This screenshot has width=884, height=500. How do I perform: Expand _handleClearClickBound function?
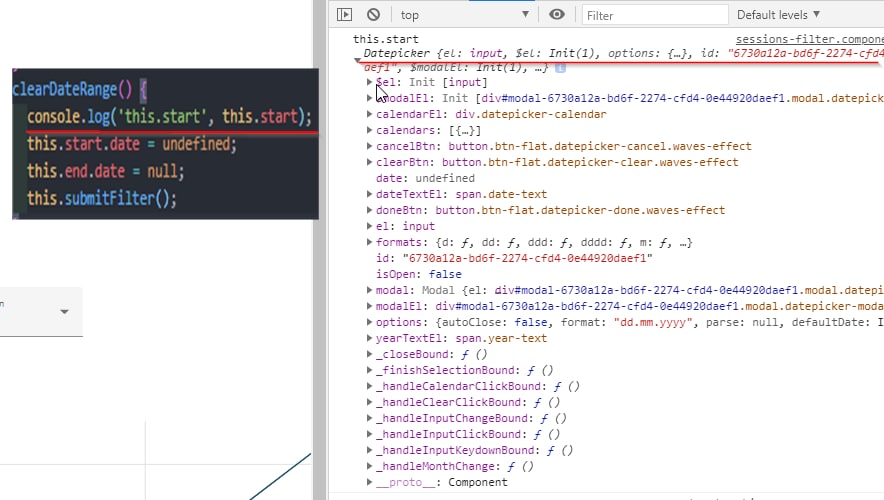(x=369, y=402)
